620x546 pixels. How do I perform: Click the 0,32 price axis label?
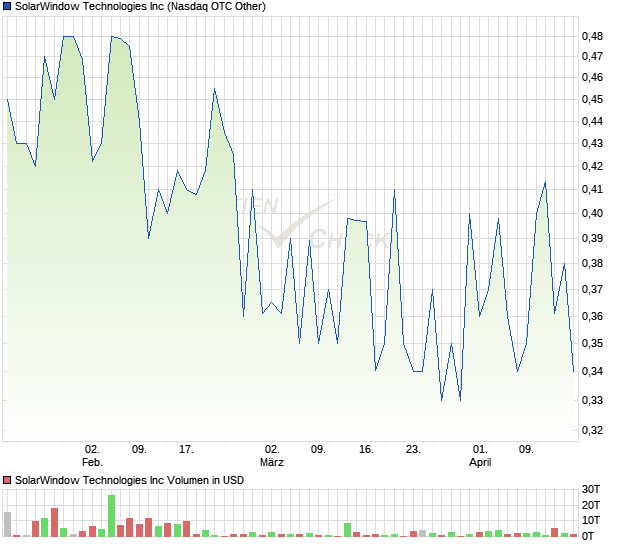tap(592, 430)
